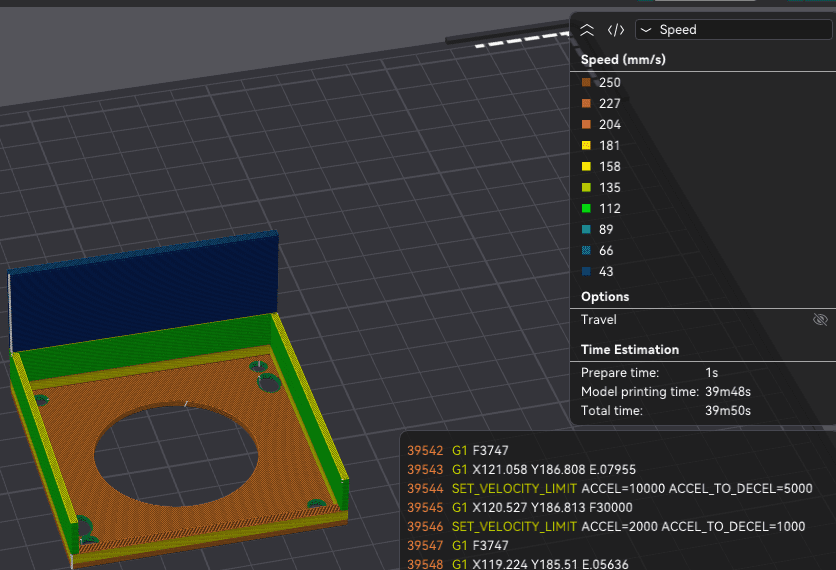Screen dimensions: 836x570
Task: Click Model printing time value 39m48s
Action: tap(728, 391)
